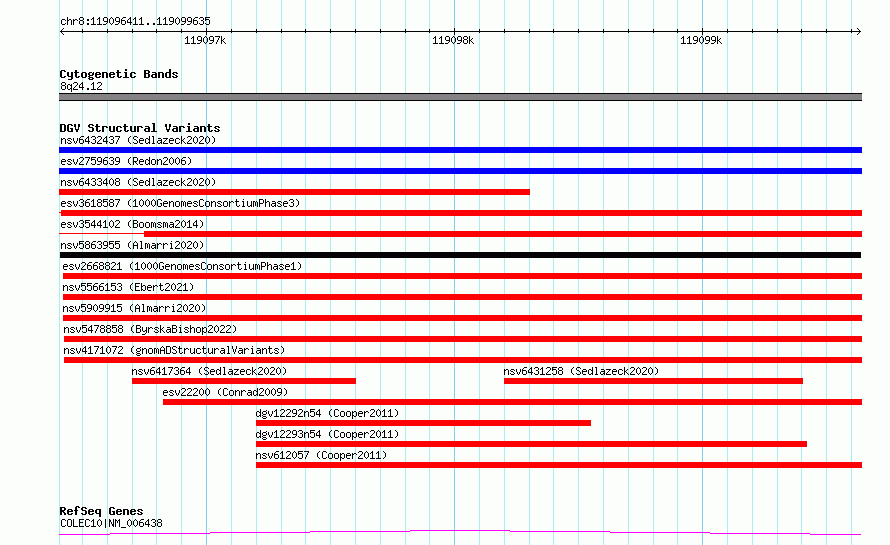The image size is (890, 545).
Task: Click the red bar for dgv12293n54
Action: (531, 444)
